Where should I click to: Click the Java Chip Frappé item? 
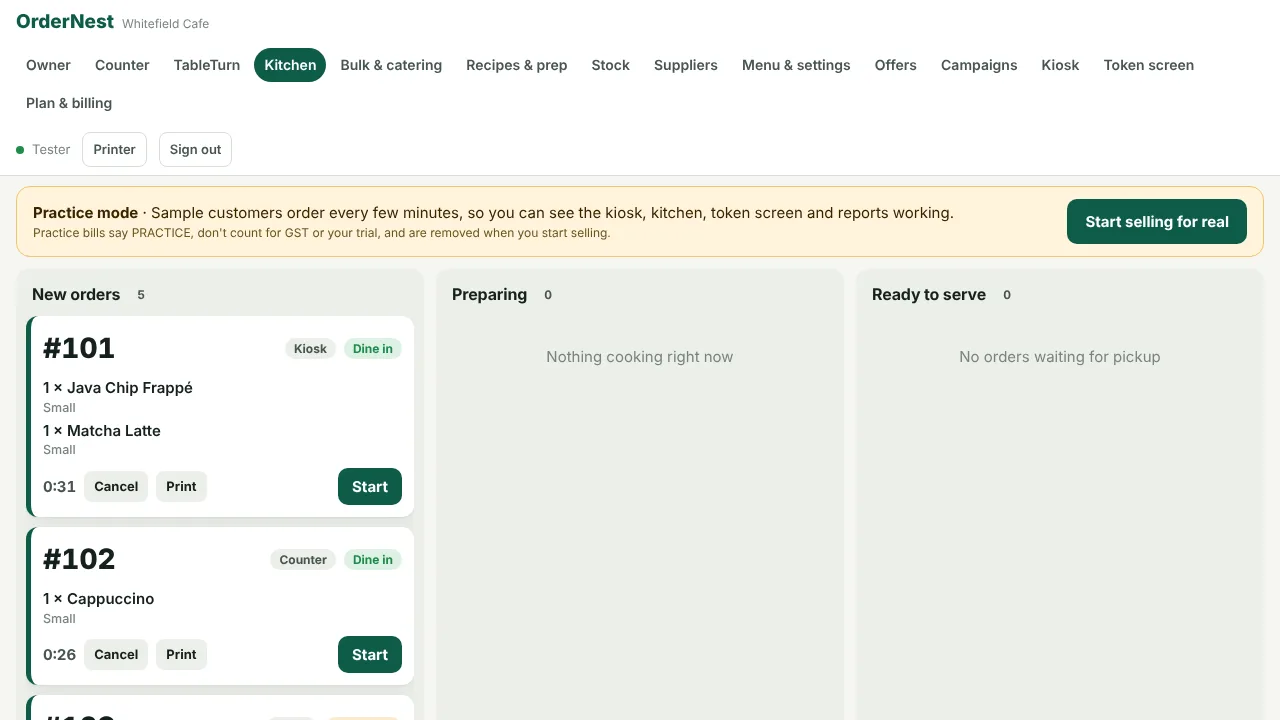point(118,388)
